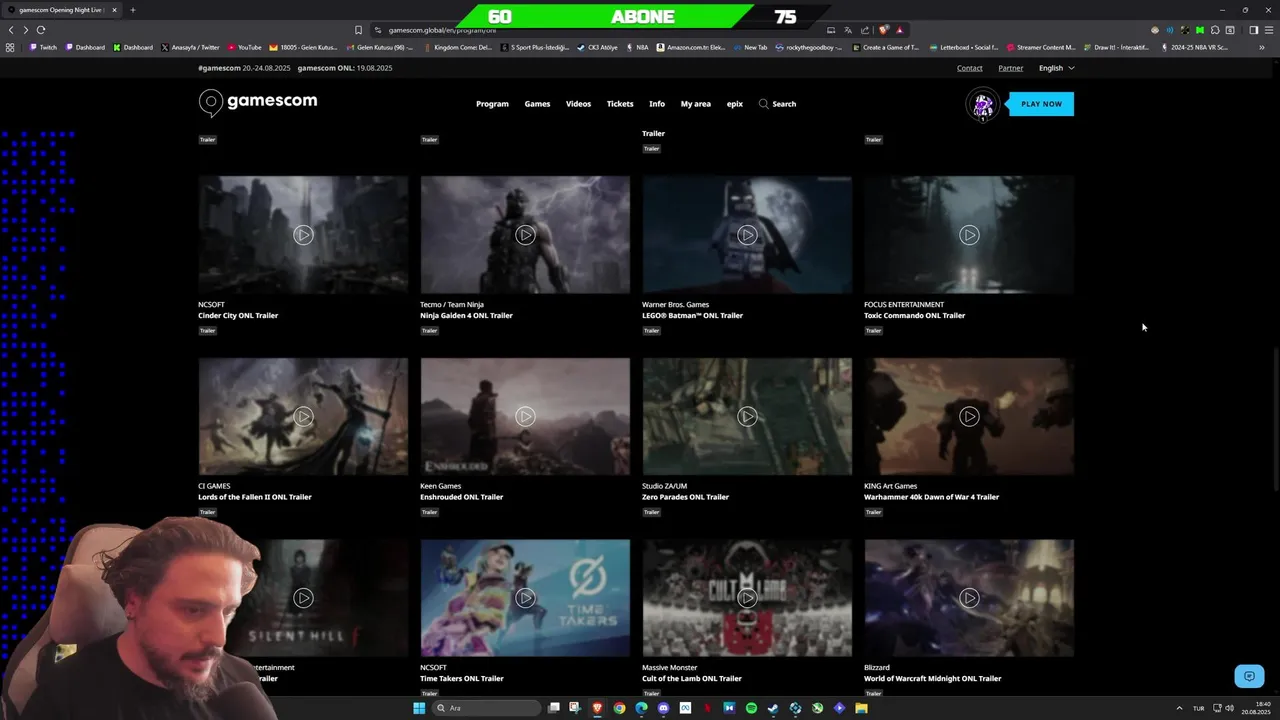Open Cinder City ONL Trailer title link
This screenshot has height=720, width=1280.
click(x=238, y=316)
